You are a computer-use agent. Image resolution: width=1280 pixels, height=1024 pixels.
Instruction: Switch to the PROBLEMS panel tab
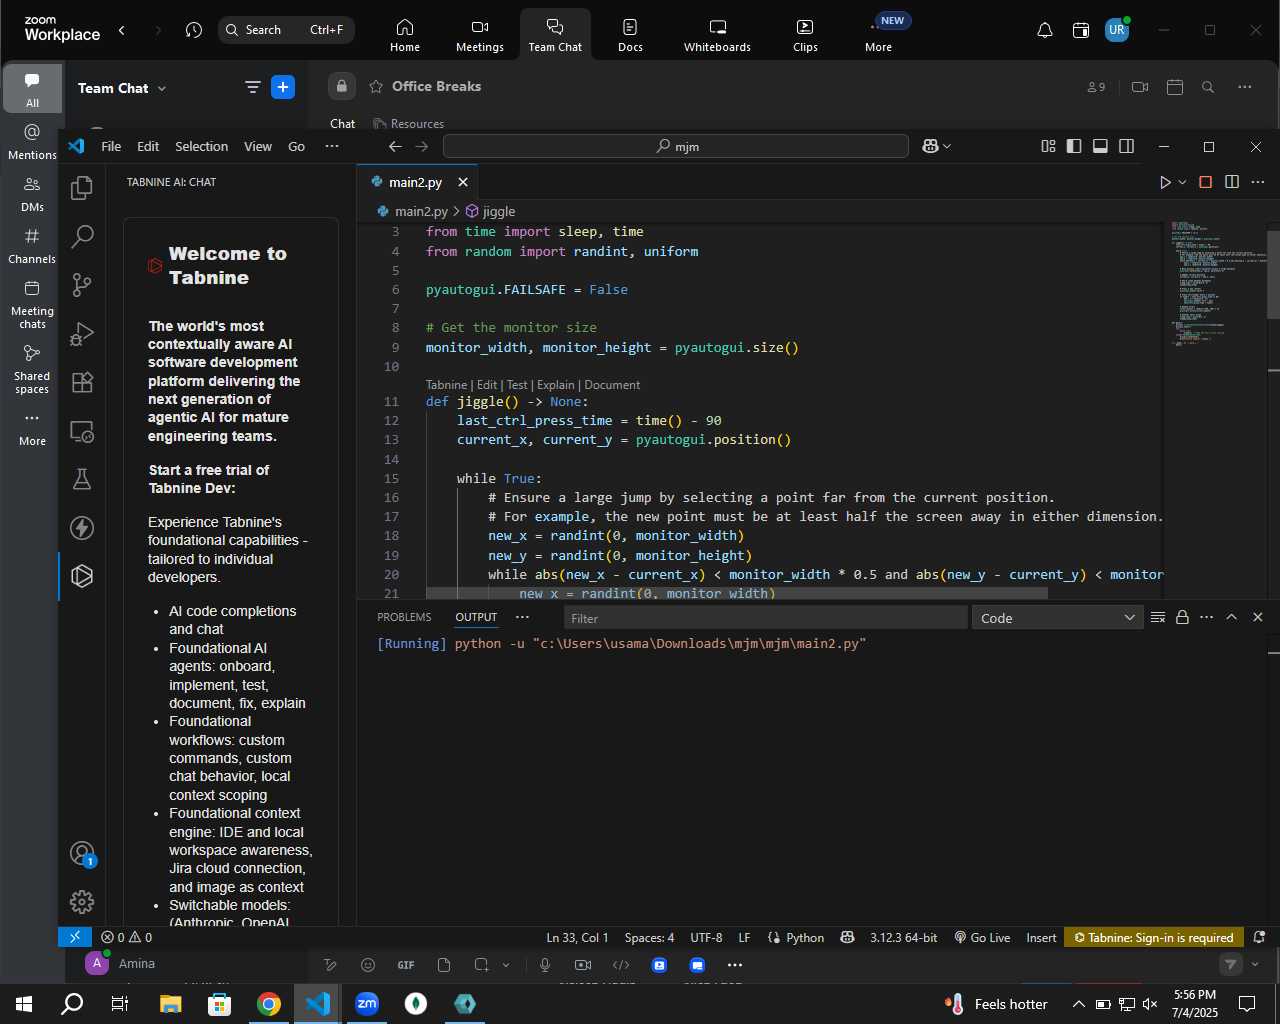coord(404,617)
